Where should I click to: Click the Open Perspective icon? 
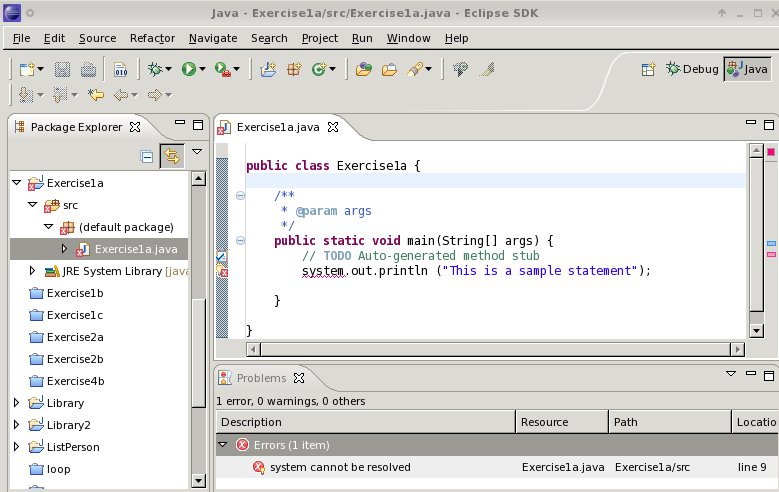click(x=648, y=69)
